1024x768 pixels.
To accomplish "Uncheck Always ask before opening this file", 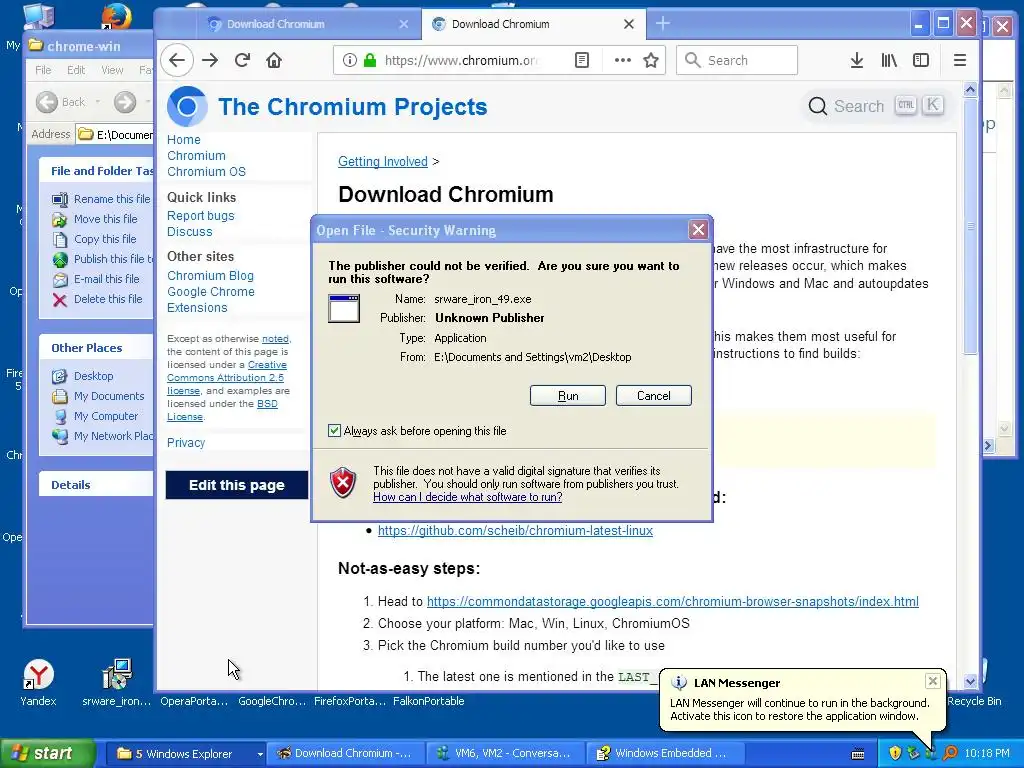I will [x=334, y=430].
